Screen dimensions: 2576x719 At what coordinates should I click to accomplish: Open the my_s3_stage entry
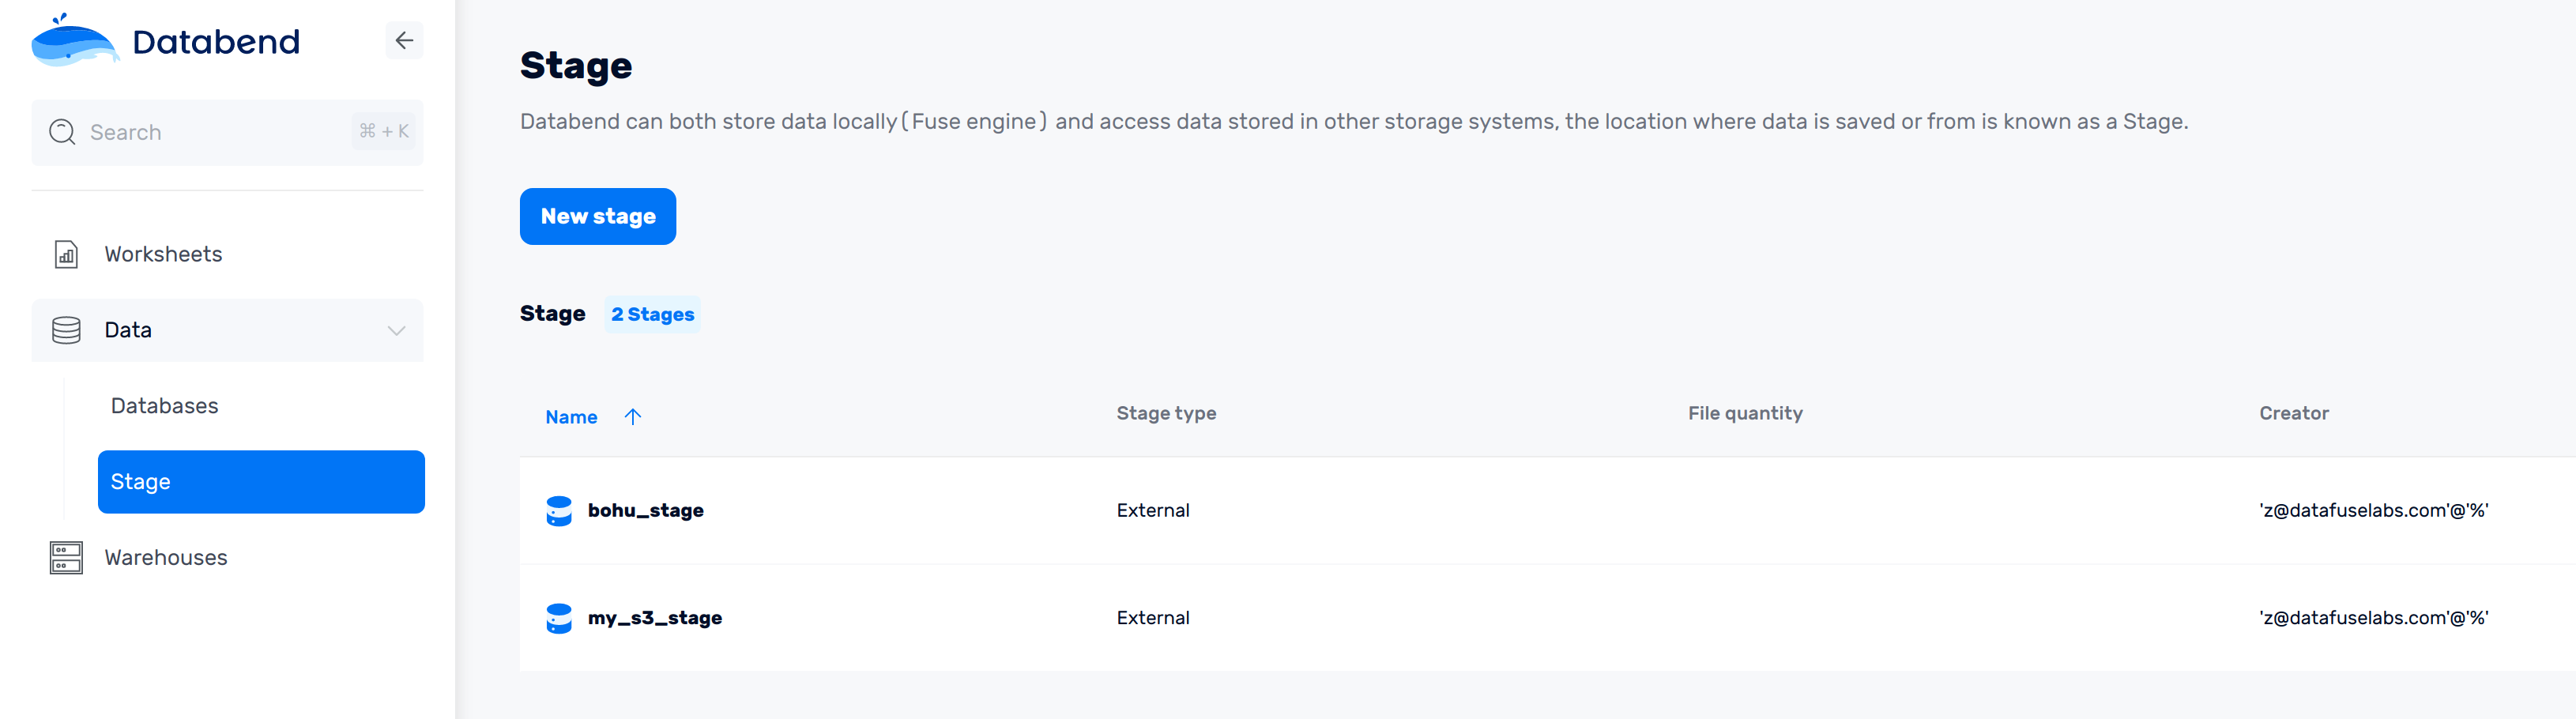click(654, 618)
